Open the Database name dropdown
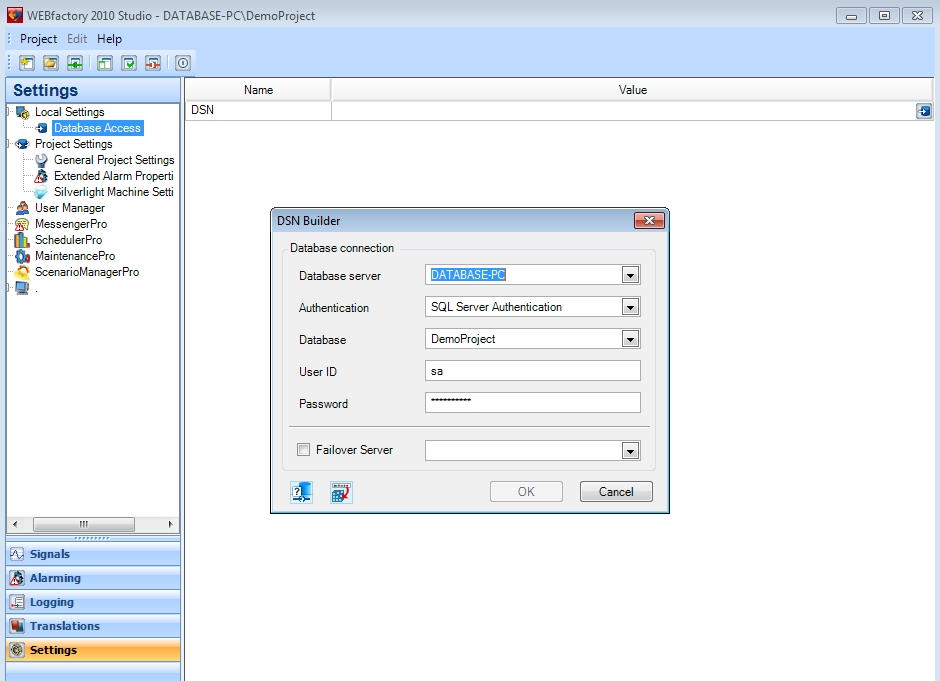Screen dimensions: 940x681 630,339
